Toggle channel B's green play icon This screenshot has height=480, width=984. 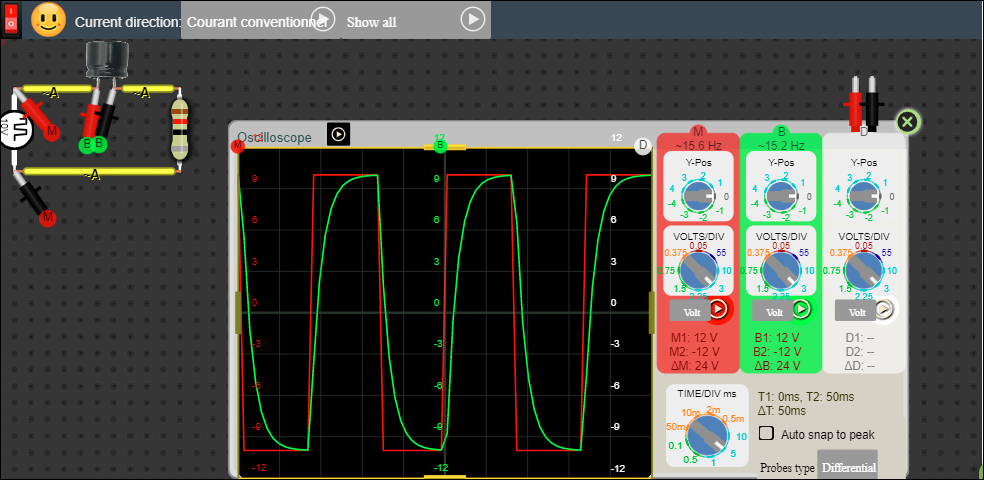click(x=801, y=309)
